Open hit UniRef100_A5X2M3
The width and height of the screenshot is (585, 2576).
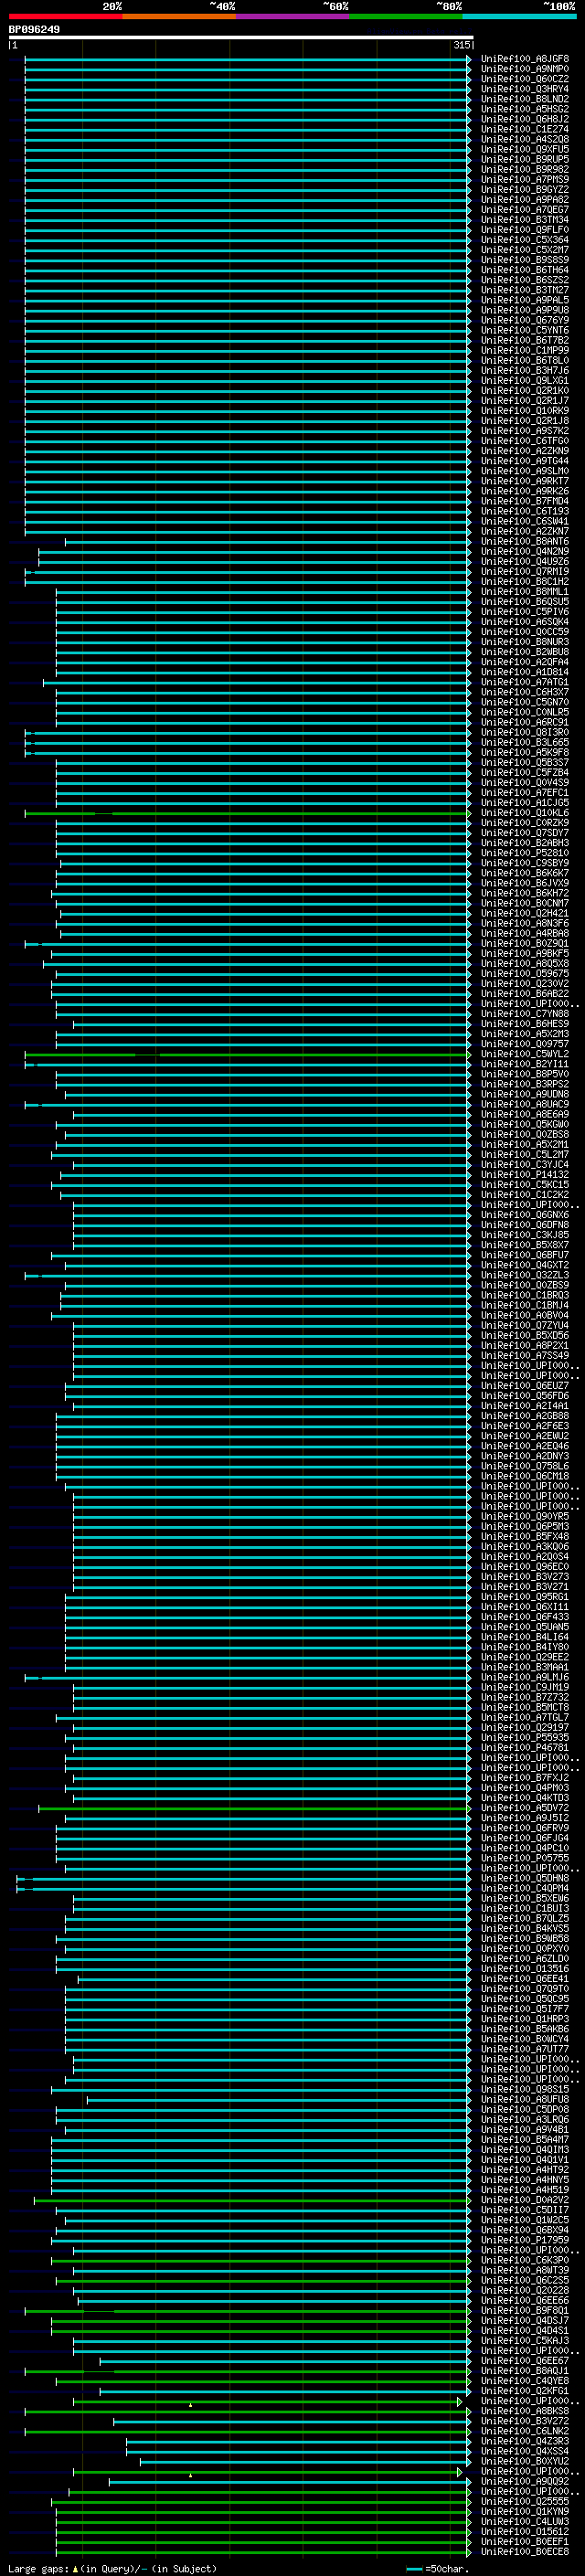point(524,1034)
